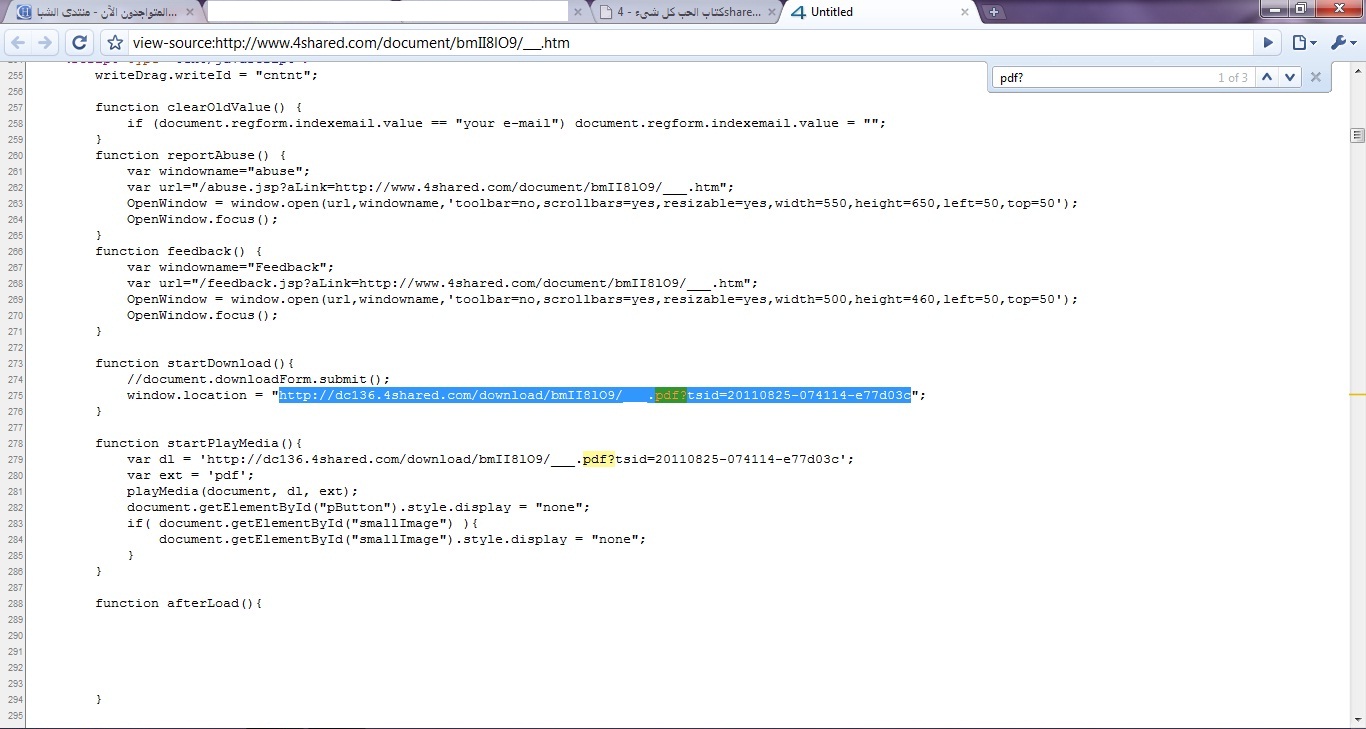This screenshot has width=1366, height=729.
Task: Jump to next find result
Action: (1290, 77)
